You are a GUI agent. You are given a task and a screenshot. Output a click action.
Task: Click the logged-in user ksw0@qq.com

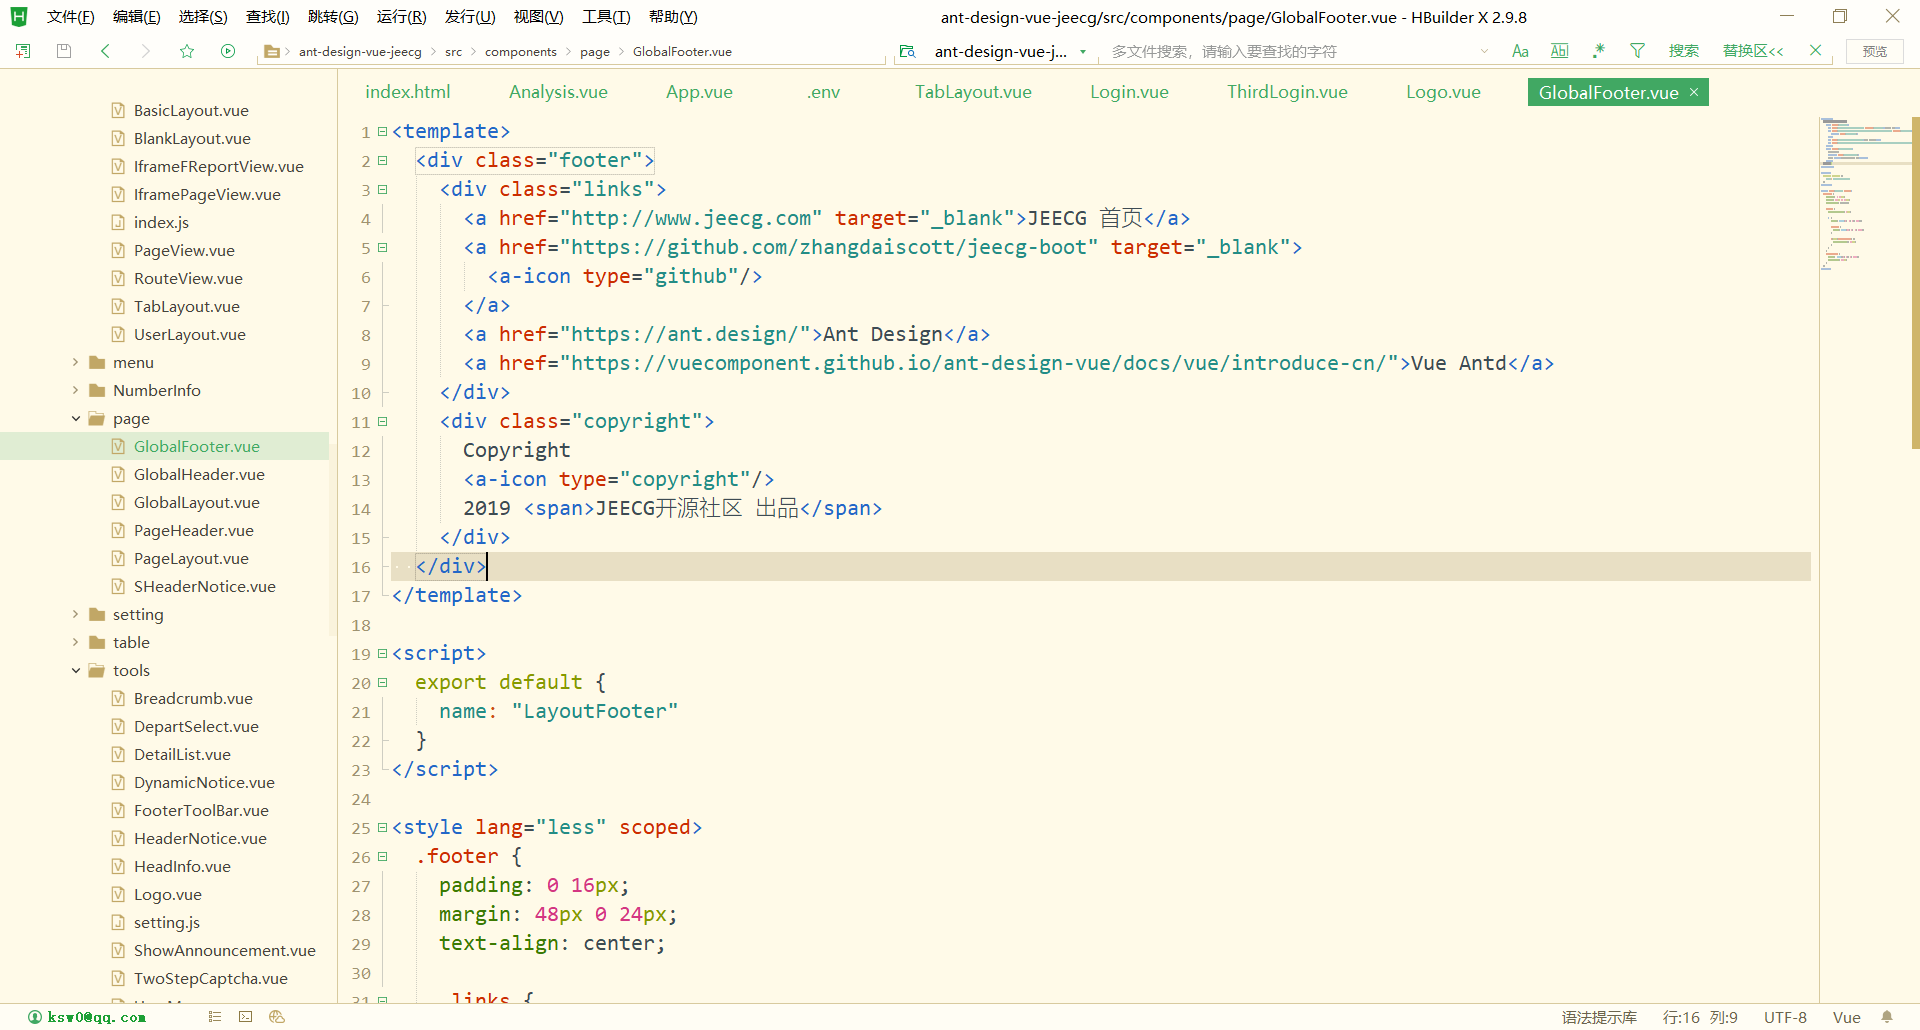point(87,1017)
